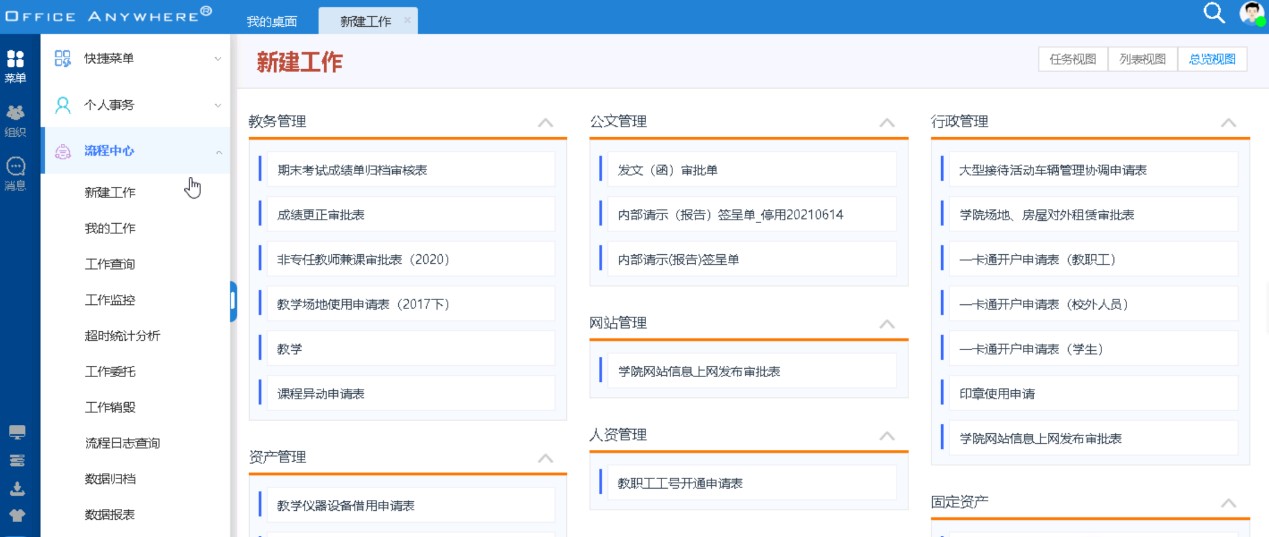Click the sidebar collapse handle

[233, 300]
